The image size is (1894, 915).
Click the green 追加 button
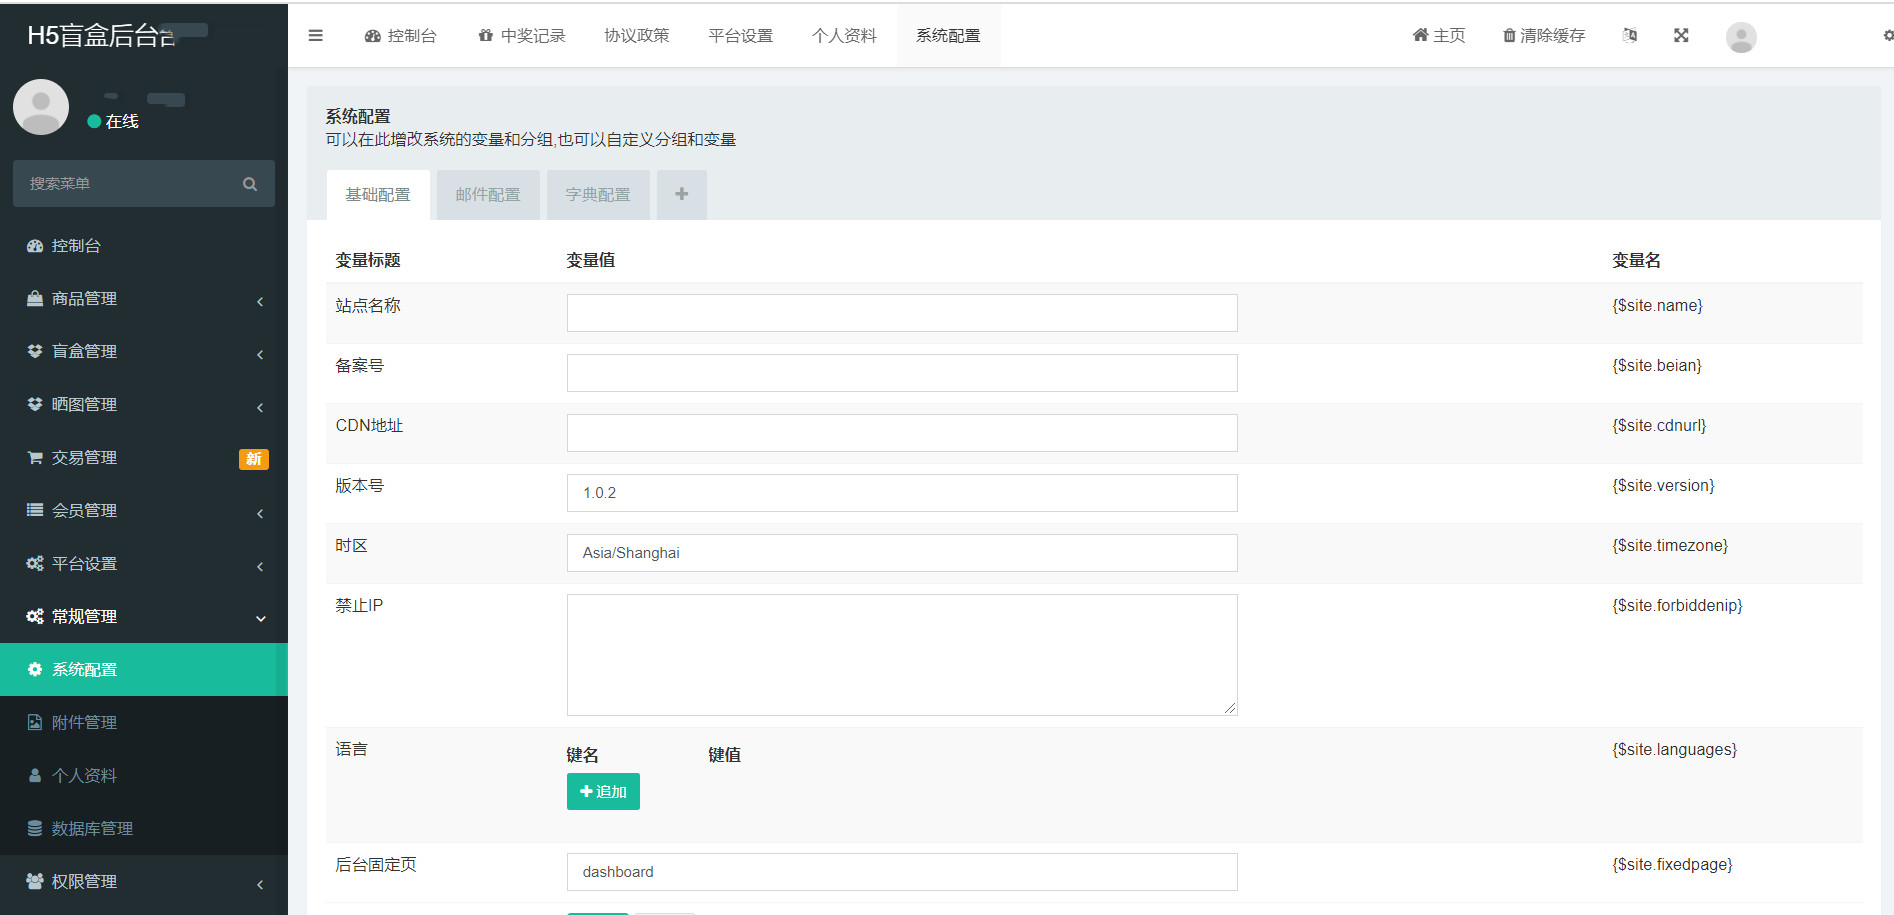point(603,792)
